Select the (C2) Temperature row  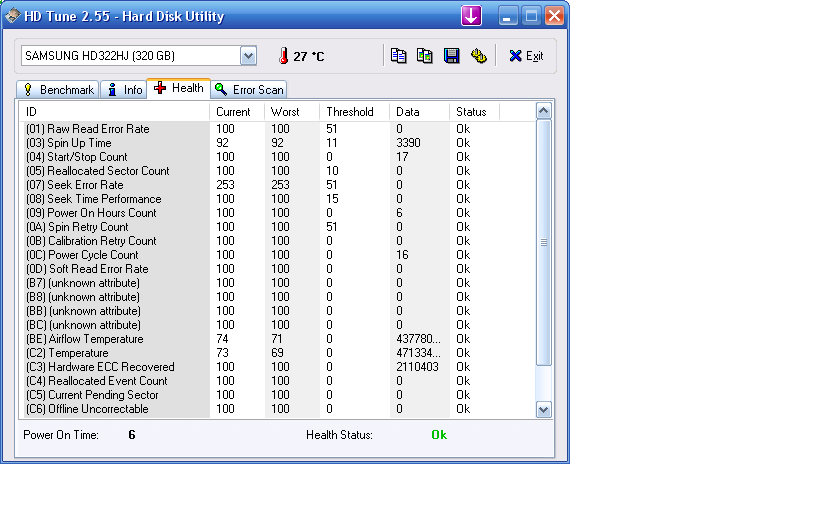click(277, 352)
